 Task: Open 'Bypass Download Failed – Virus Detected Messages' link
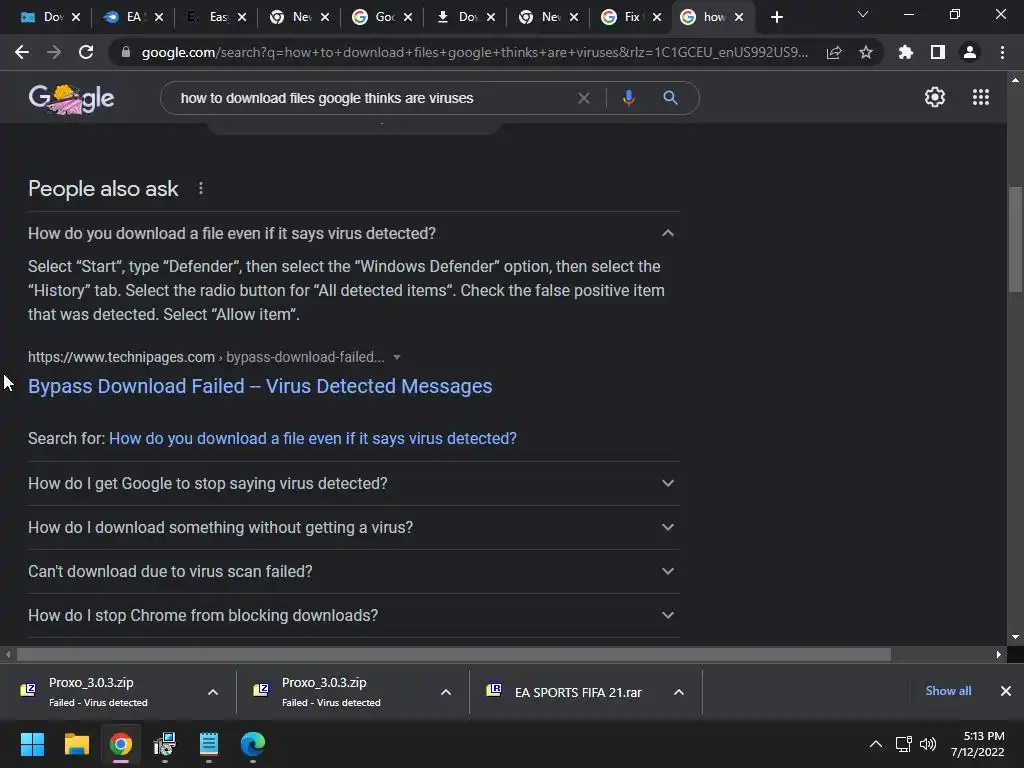click(x=260, y=386)
